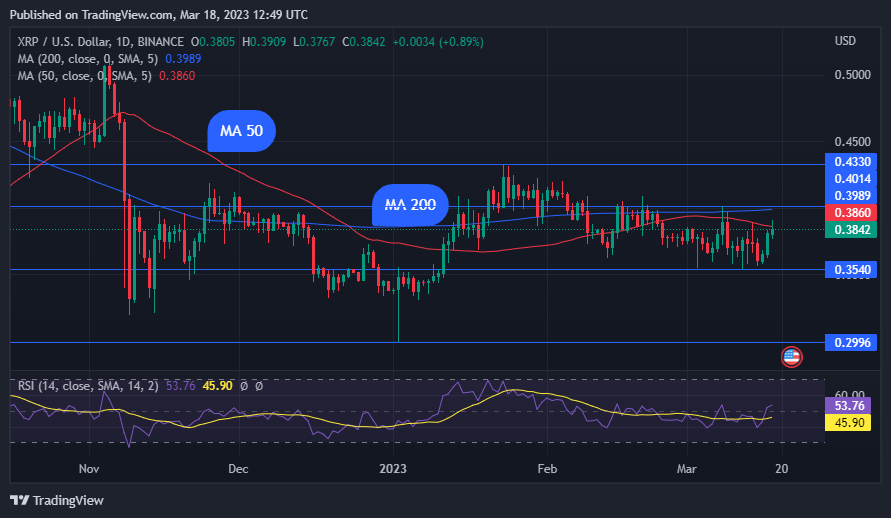
Task: Click the Feb date on the time axis
Action: [547, 469]
